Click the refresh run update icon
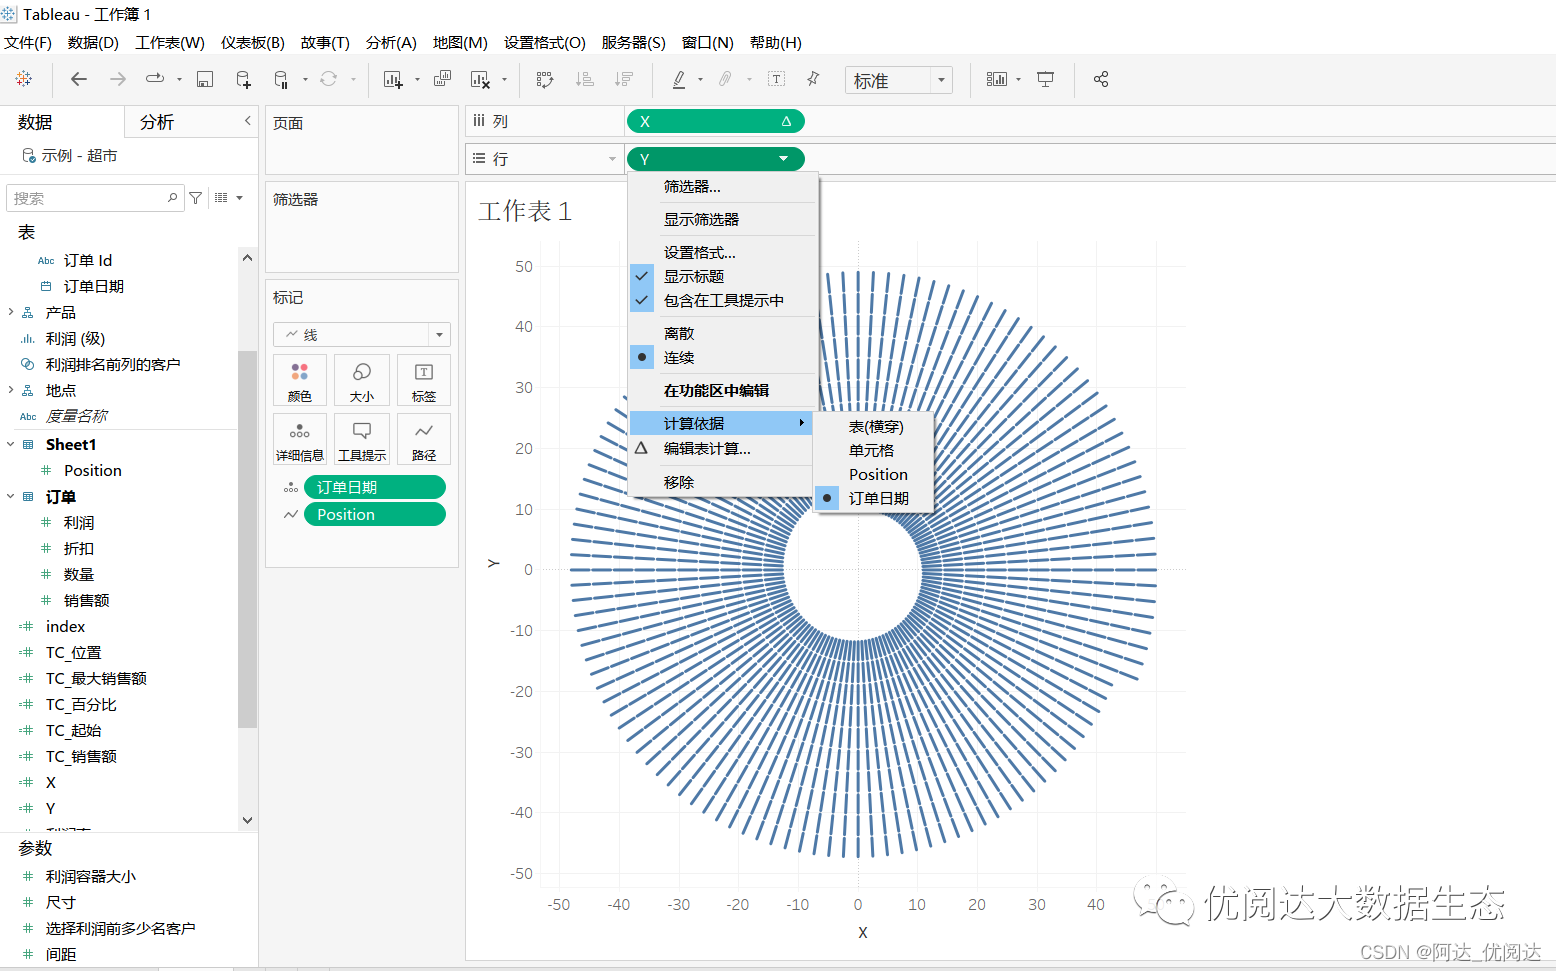 coord(328,79)
